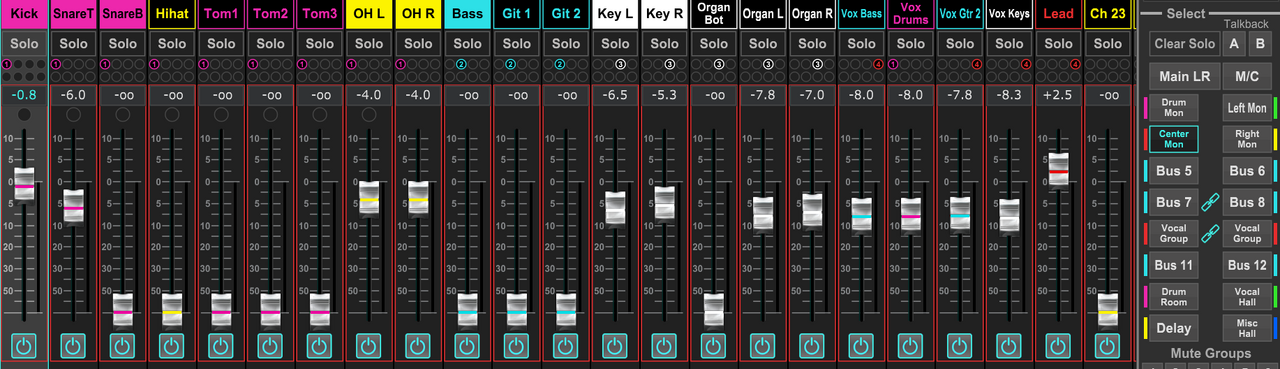The width and height of the screenshot is (1280, 369).
Task: Select the Vocal Hall effect bus
Action: coord(1247,296)
